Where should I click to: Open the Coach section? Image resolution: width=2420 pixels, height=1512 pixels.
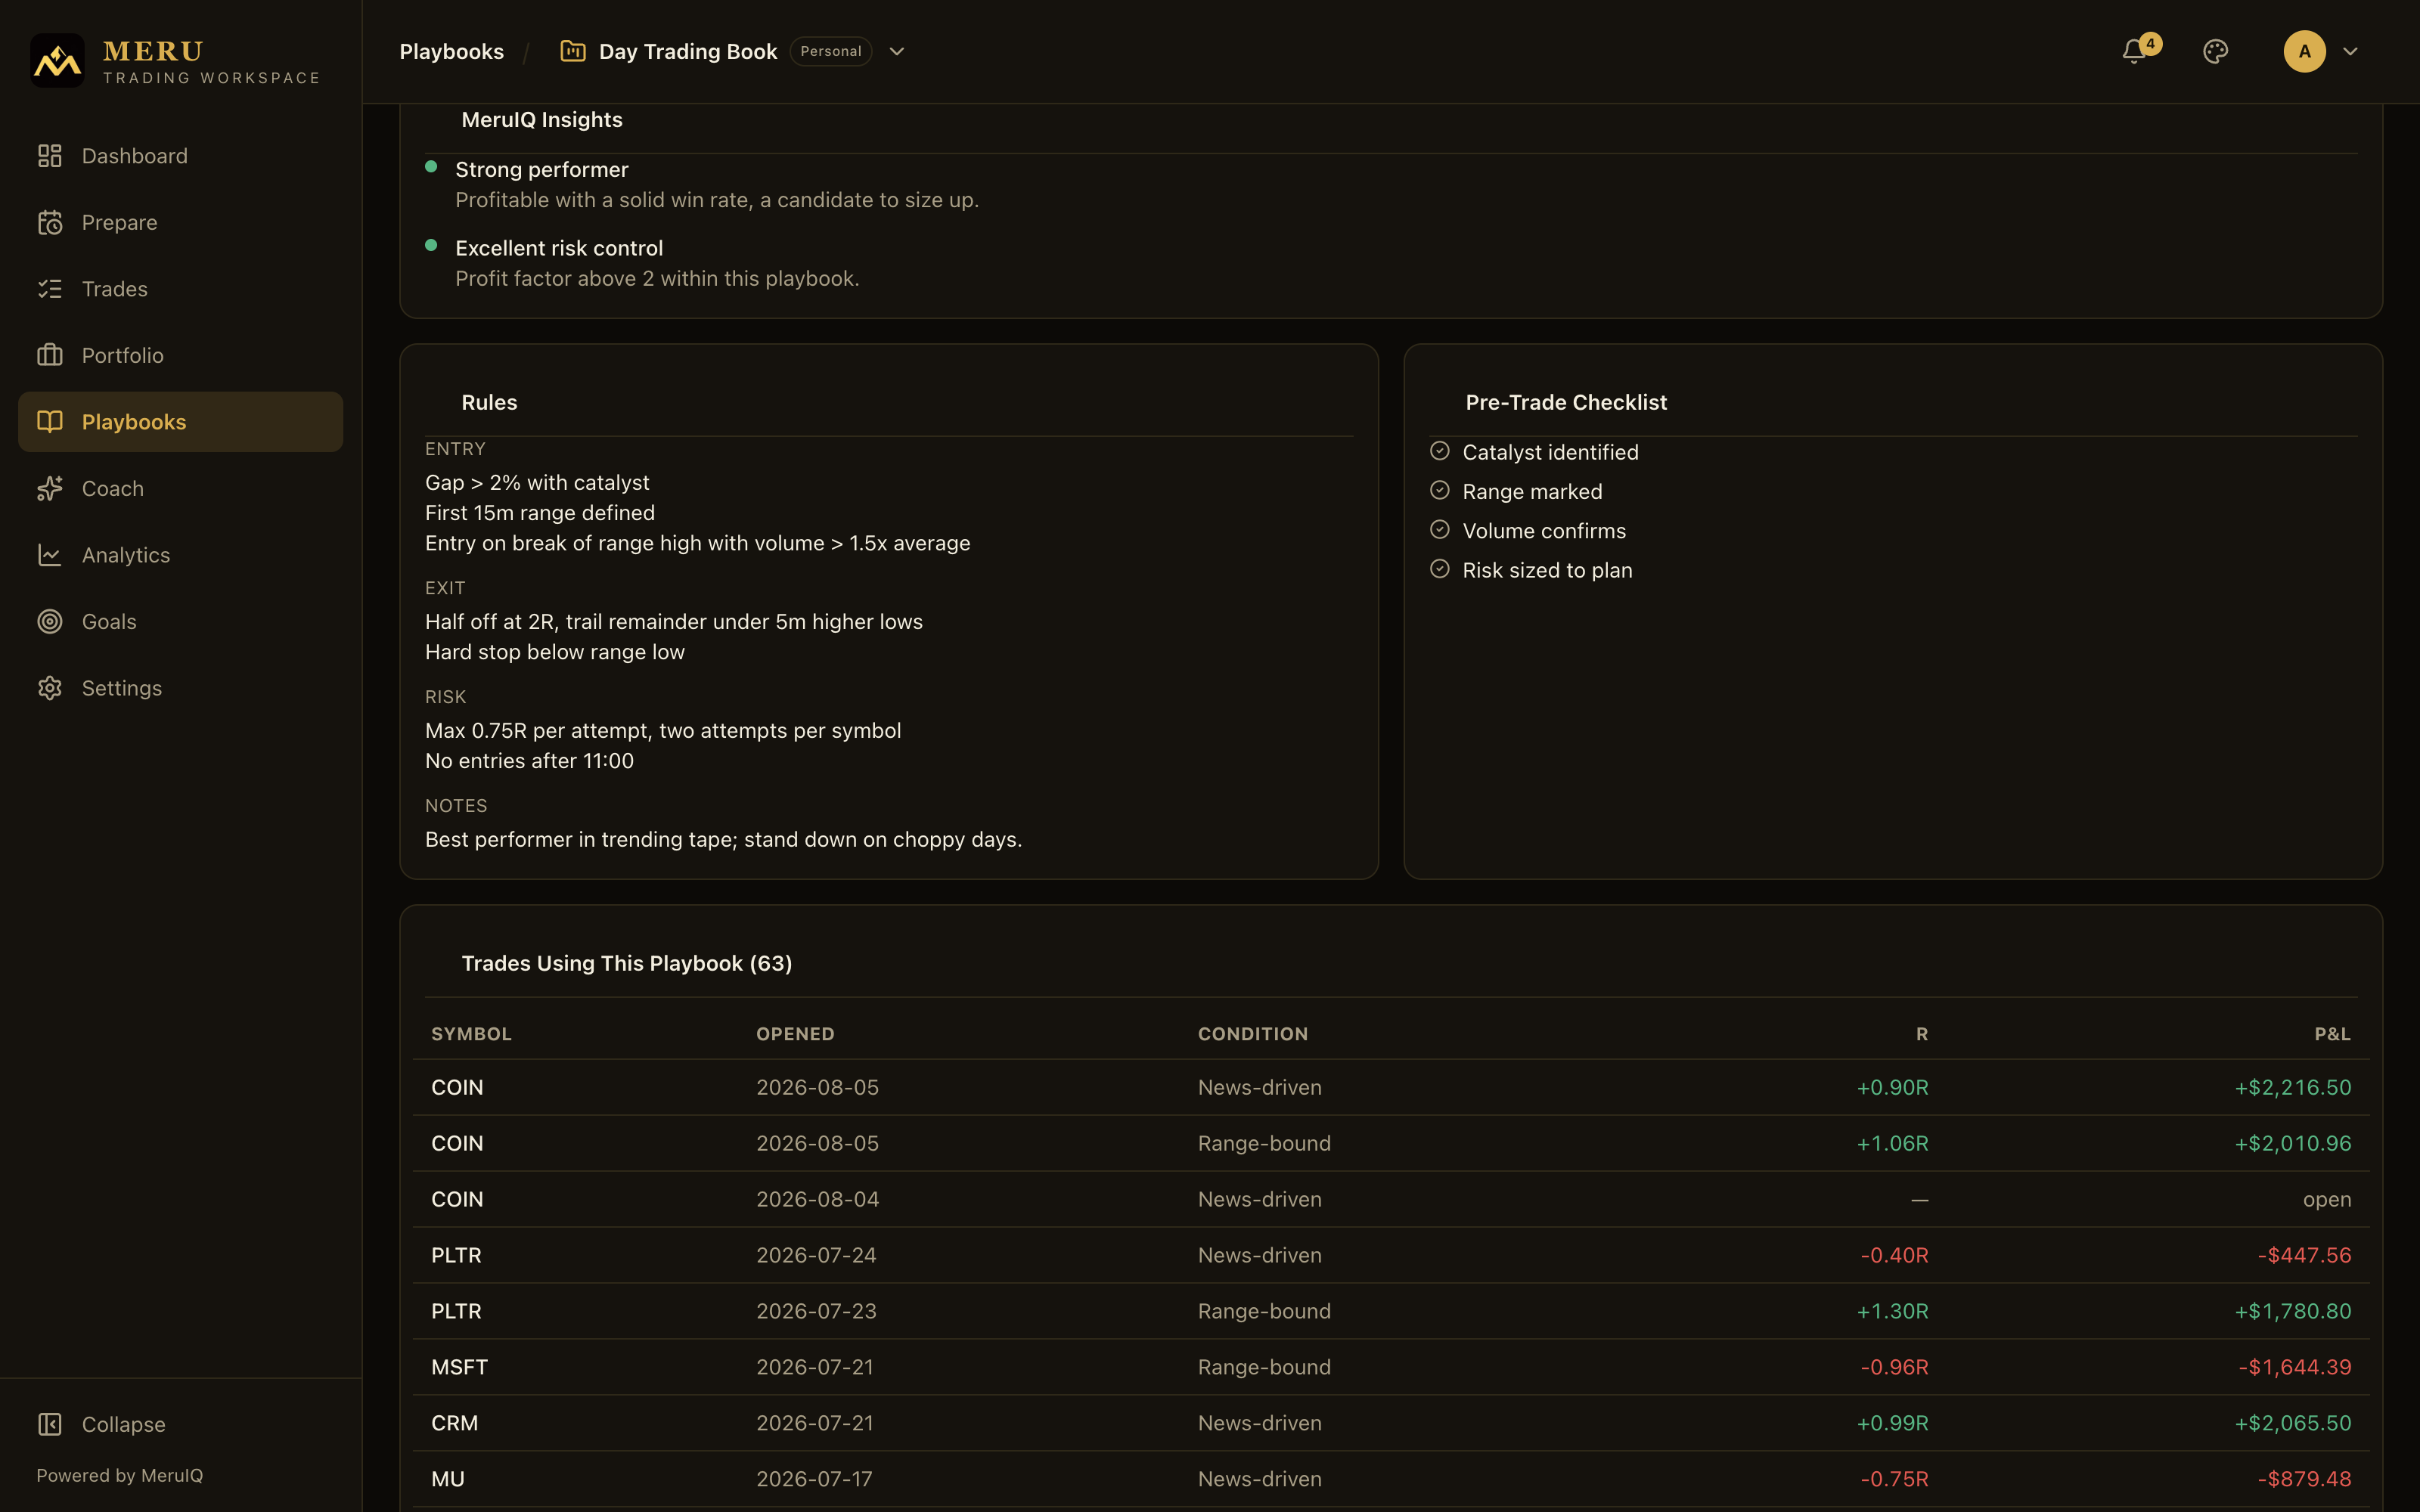(181, 488)
